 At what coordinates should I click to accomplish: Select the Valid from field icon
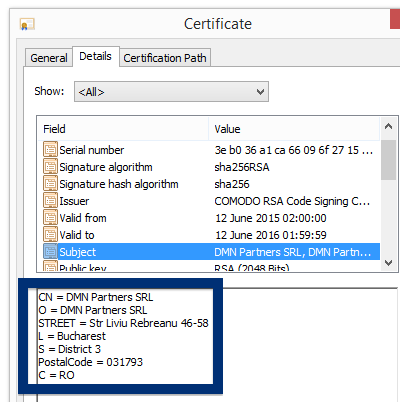tap(50, 218)
